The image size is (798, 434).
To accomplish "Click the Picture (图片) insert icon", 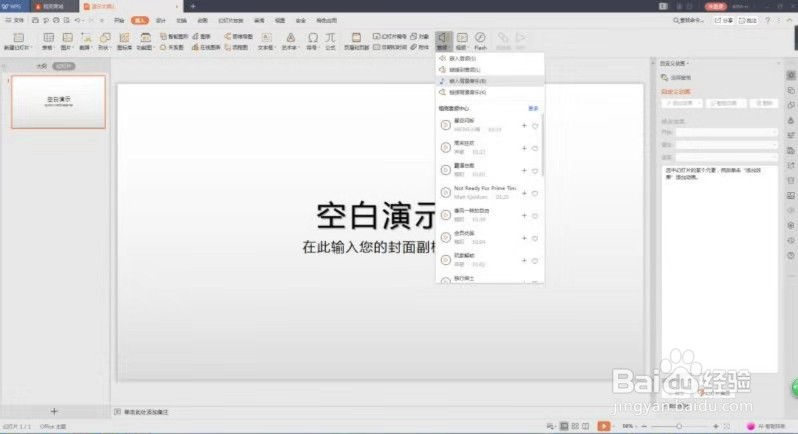I will point(67,40).
